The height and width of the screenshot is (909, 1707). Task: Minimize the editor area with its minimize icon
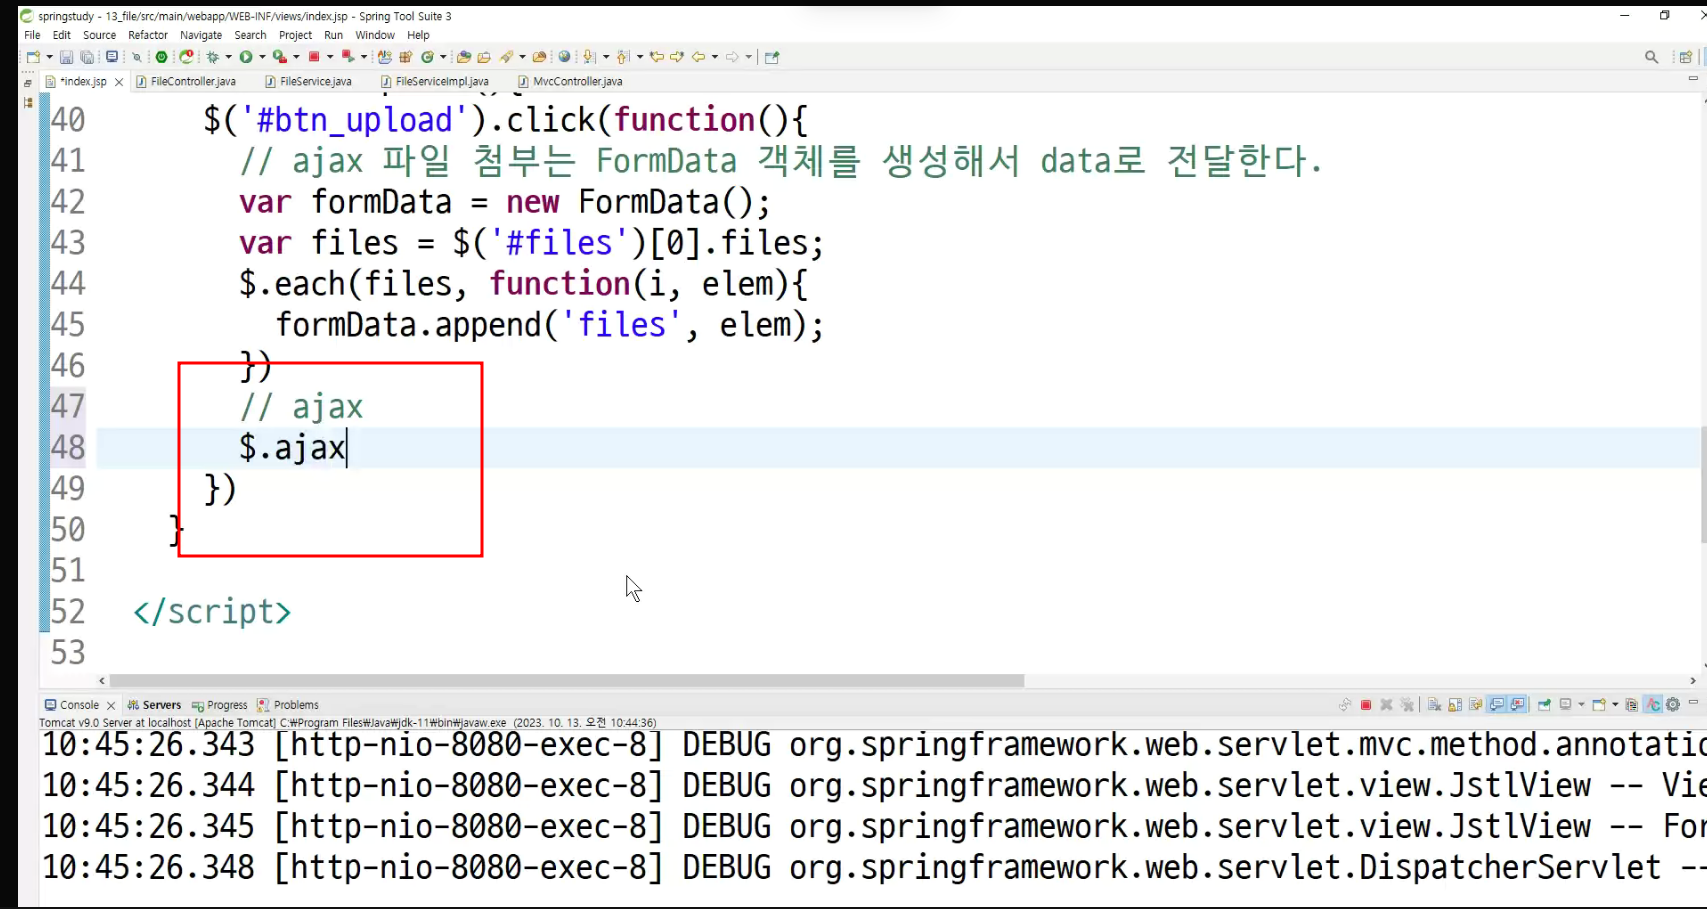pos(1693,79)
